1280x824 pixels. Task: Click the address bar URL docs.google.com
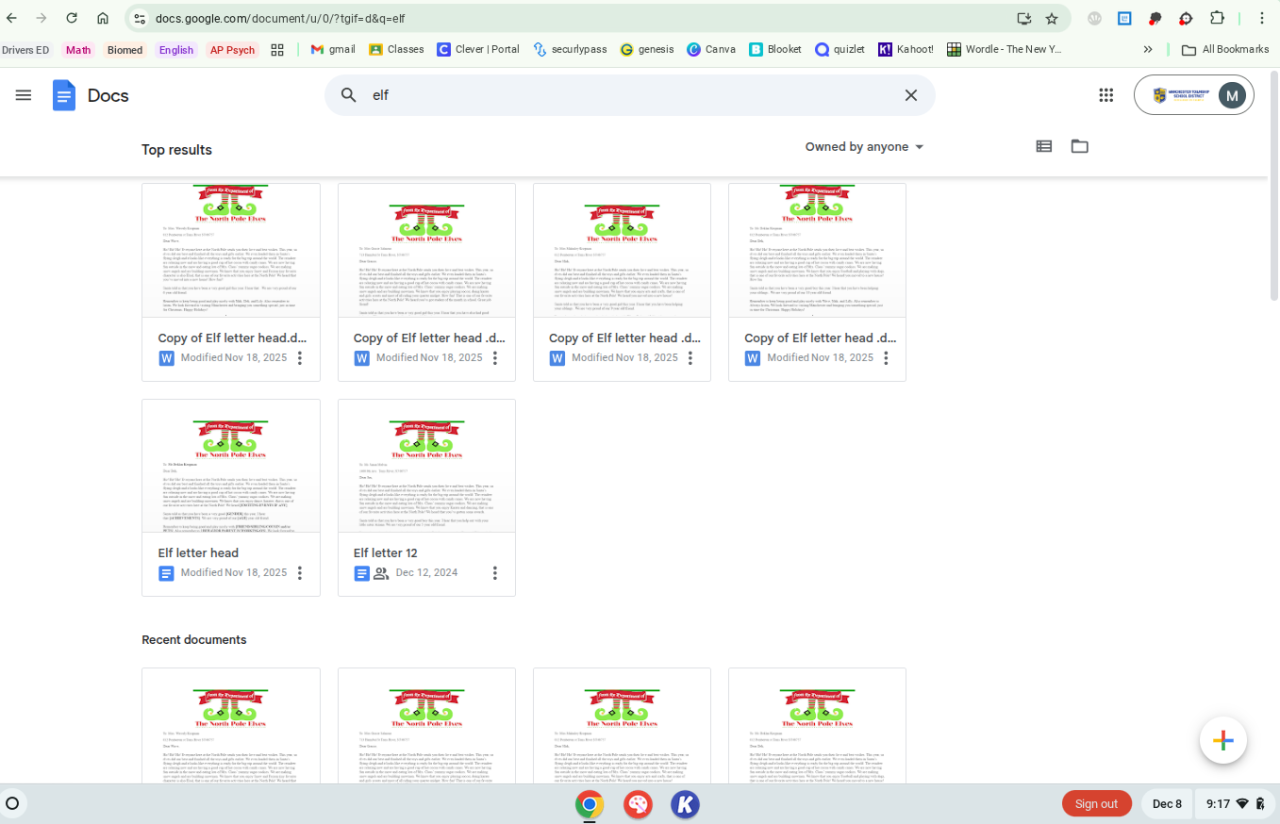pos(280,18)
